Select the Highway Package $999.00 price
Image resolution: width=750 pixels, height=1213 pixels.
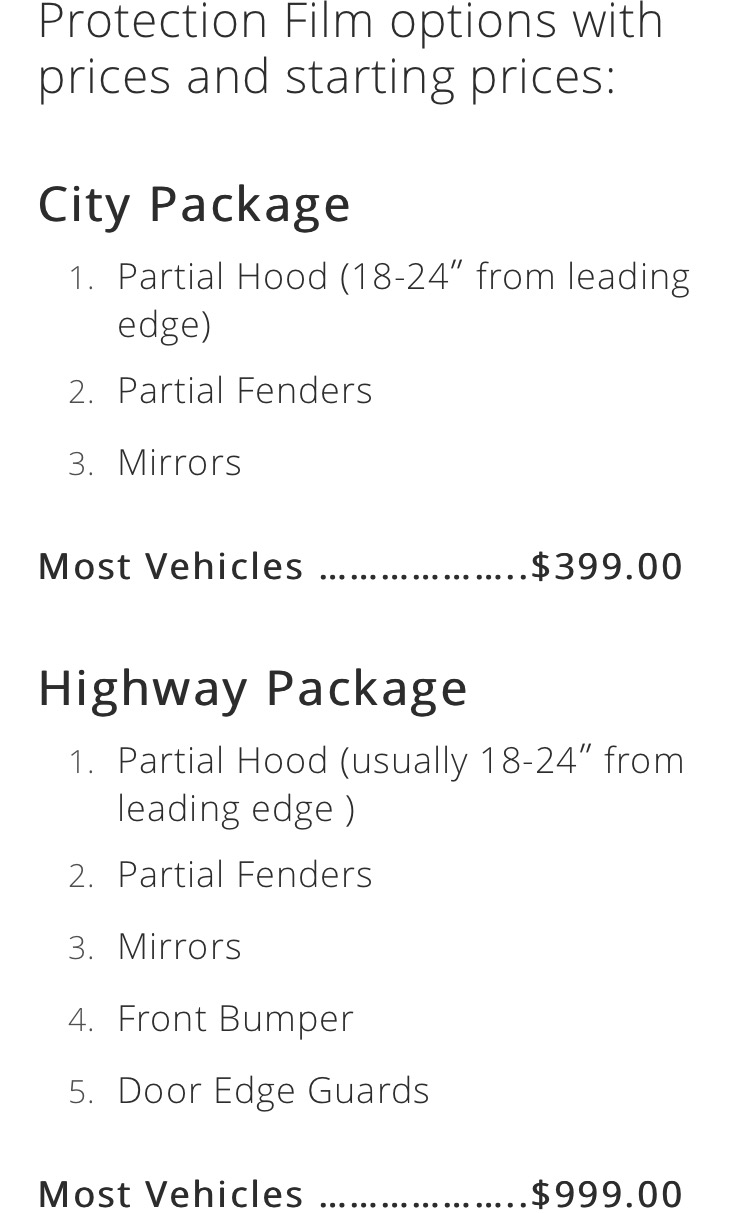pyautogui.click(x=607, y=1193)
